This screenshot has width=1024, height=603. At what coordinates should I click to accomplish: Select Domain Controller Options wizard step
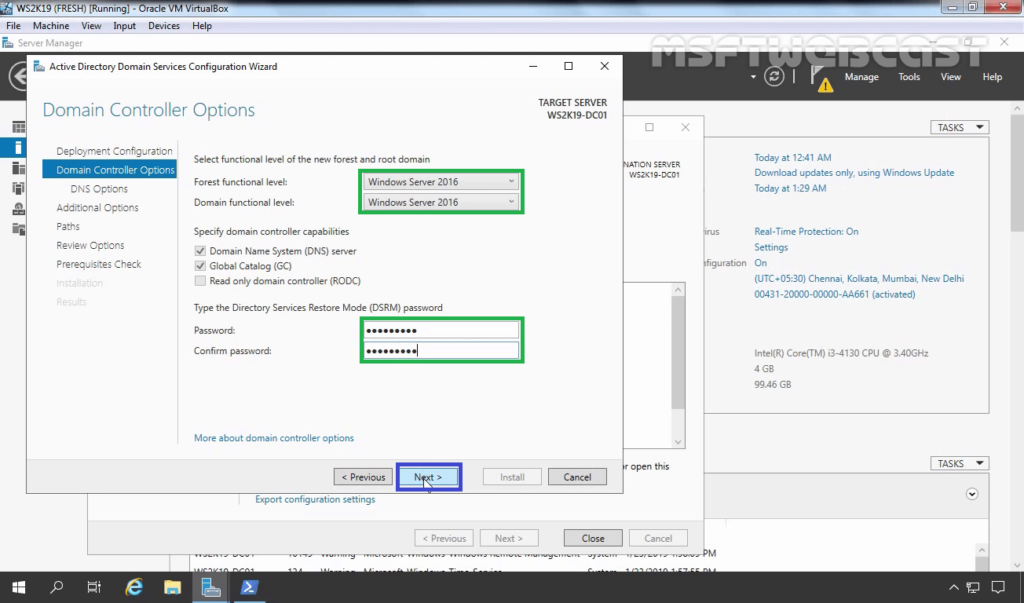(x=110, y=170)
